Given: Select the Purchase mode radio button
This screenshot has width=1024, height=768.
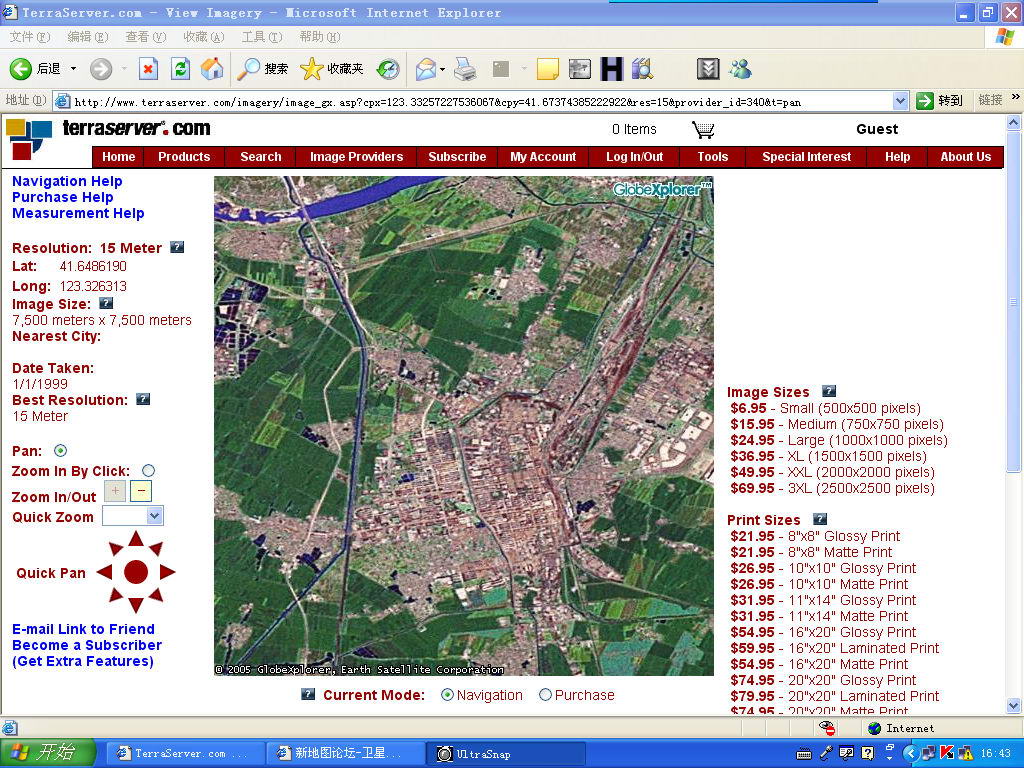Looking at the screenshot, I should pos(545,695).
